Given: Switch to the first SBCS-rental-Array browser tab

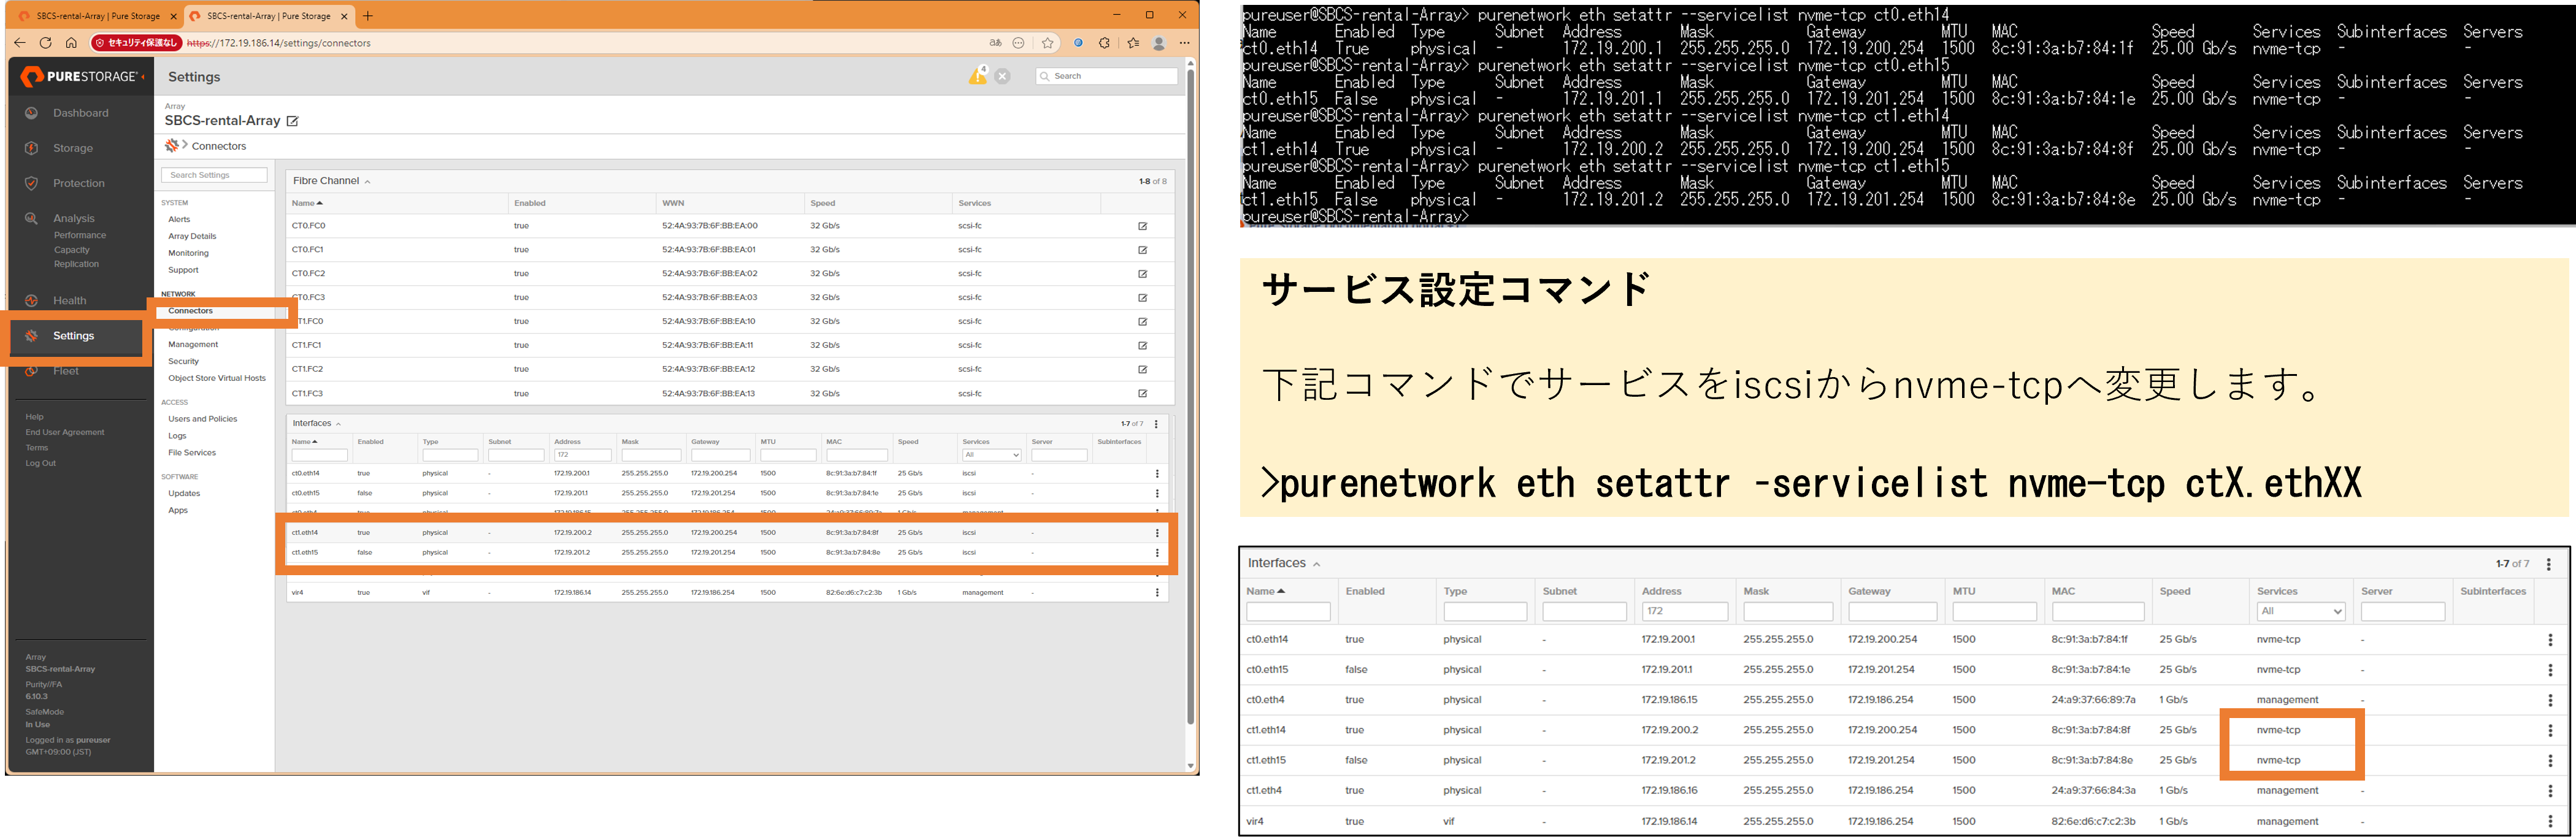Looking at the screenshot, I should coord(97,16).
